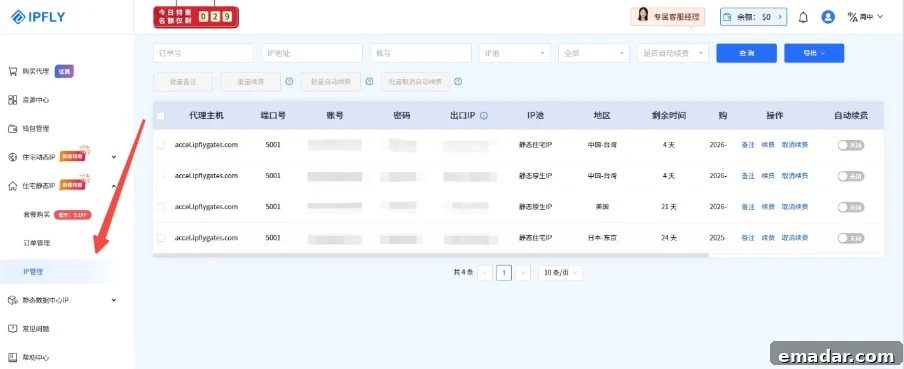
Task: Click the info icon beside 出口IP
Action: (484, 115)
